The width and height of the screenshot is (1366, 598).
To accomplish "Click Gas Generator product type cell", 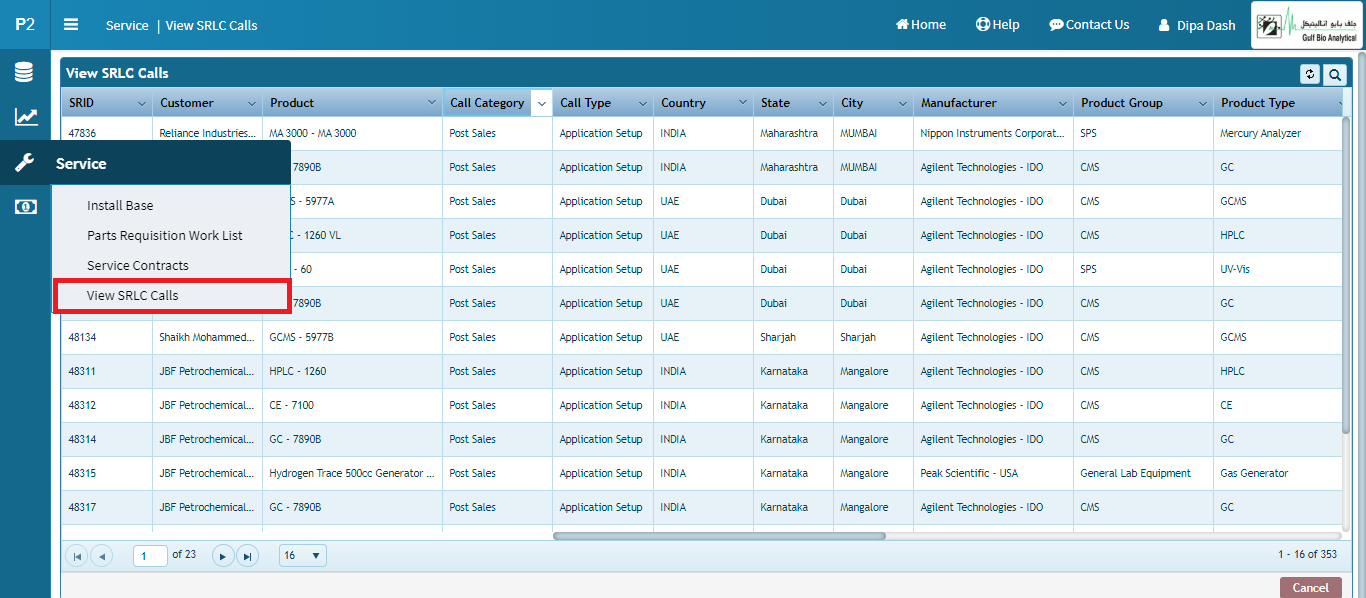I will (x=1278, y=473).
